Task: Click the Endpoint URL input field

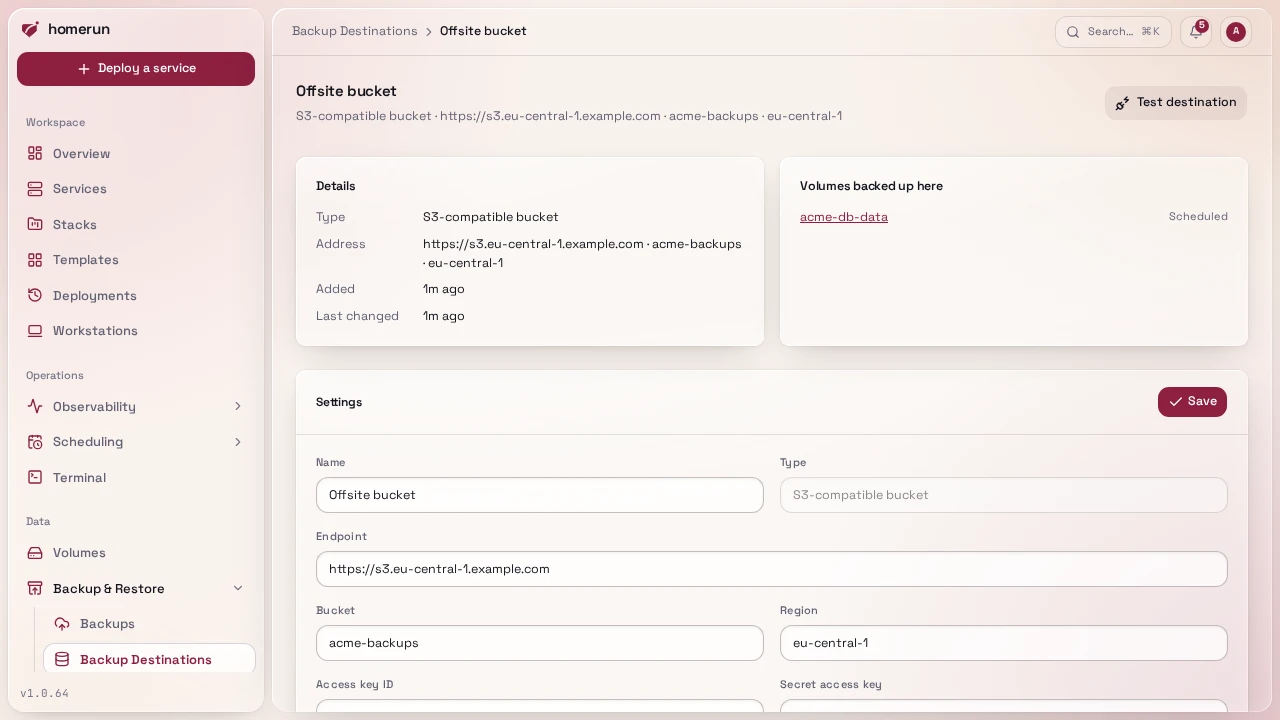Action: pos(772,569)
